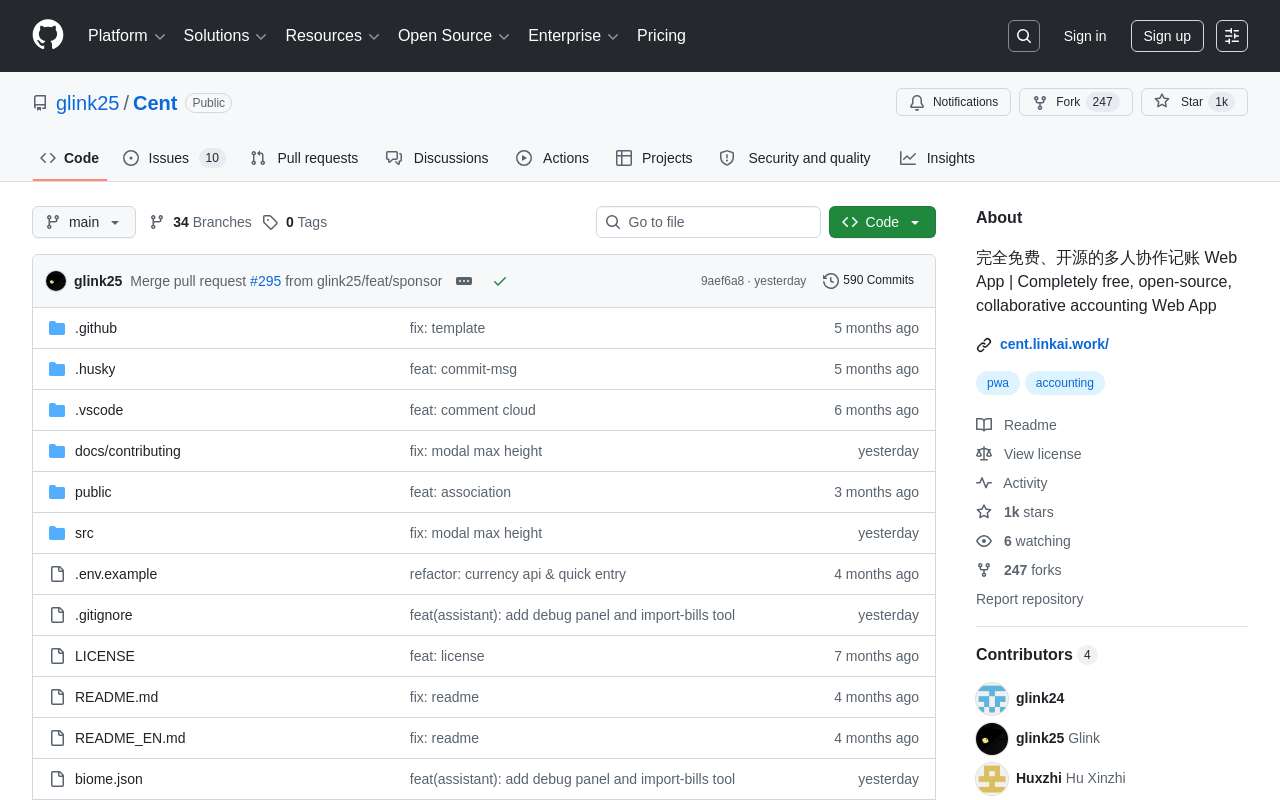This screenshot has height=800, width=1280.
Task: Click the public folder icon
Action: coord(57,492)
